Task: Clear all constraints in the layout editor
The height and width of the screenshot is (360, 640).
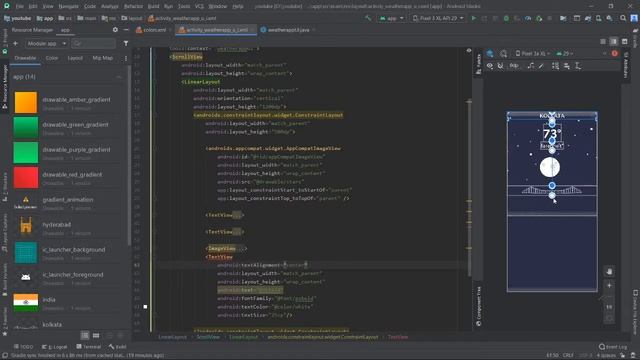Action: (x=530, y=66)
